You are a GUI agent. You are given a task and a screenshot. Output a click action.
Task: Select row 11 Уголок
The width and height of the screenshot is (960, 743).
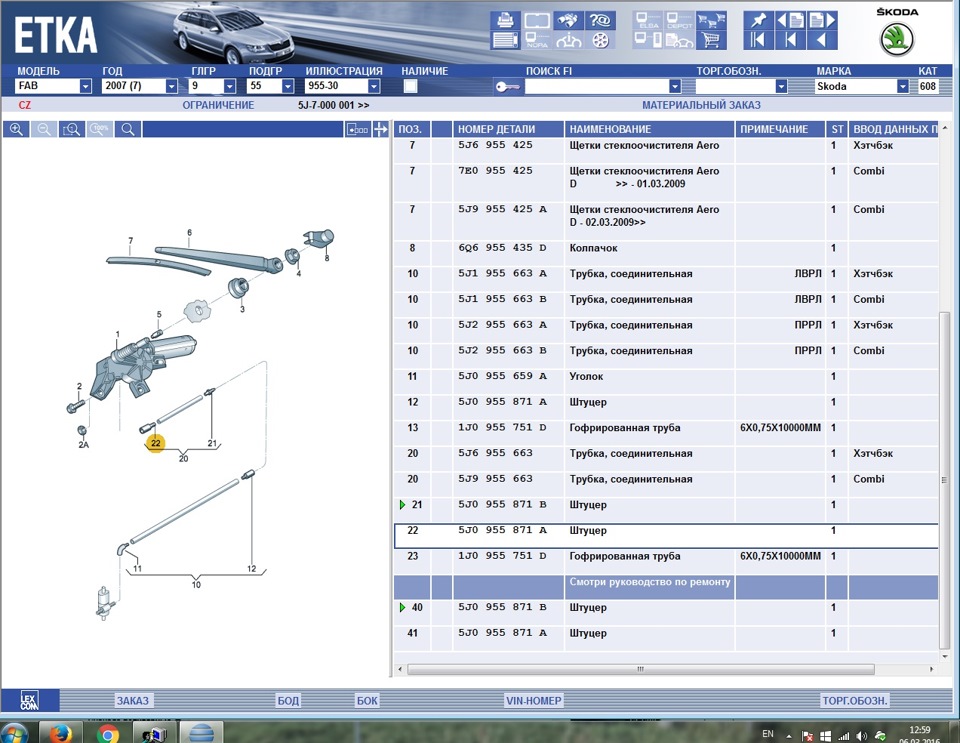tap(666, 376)
